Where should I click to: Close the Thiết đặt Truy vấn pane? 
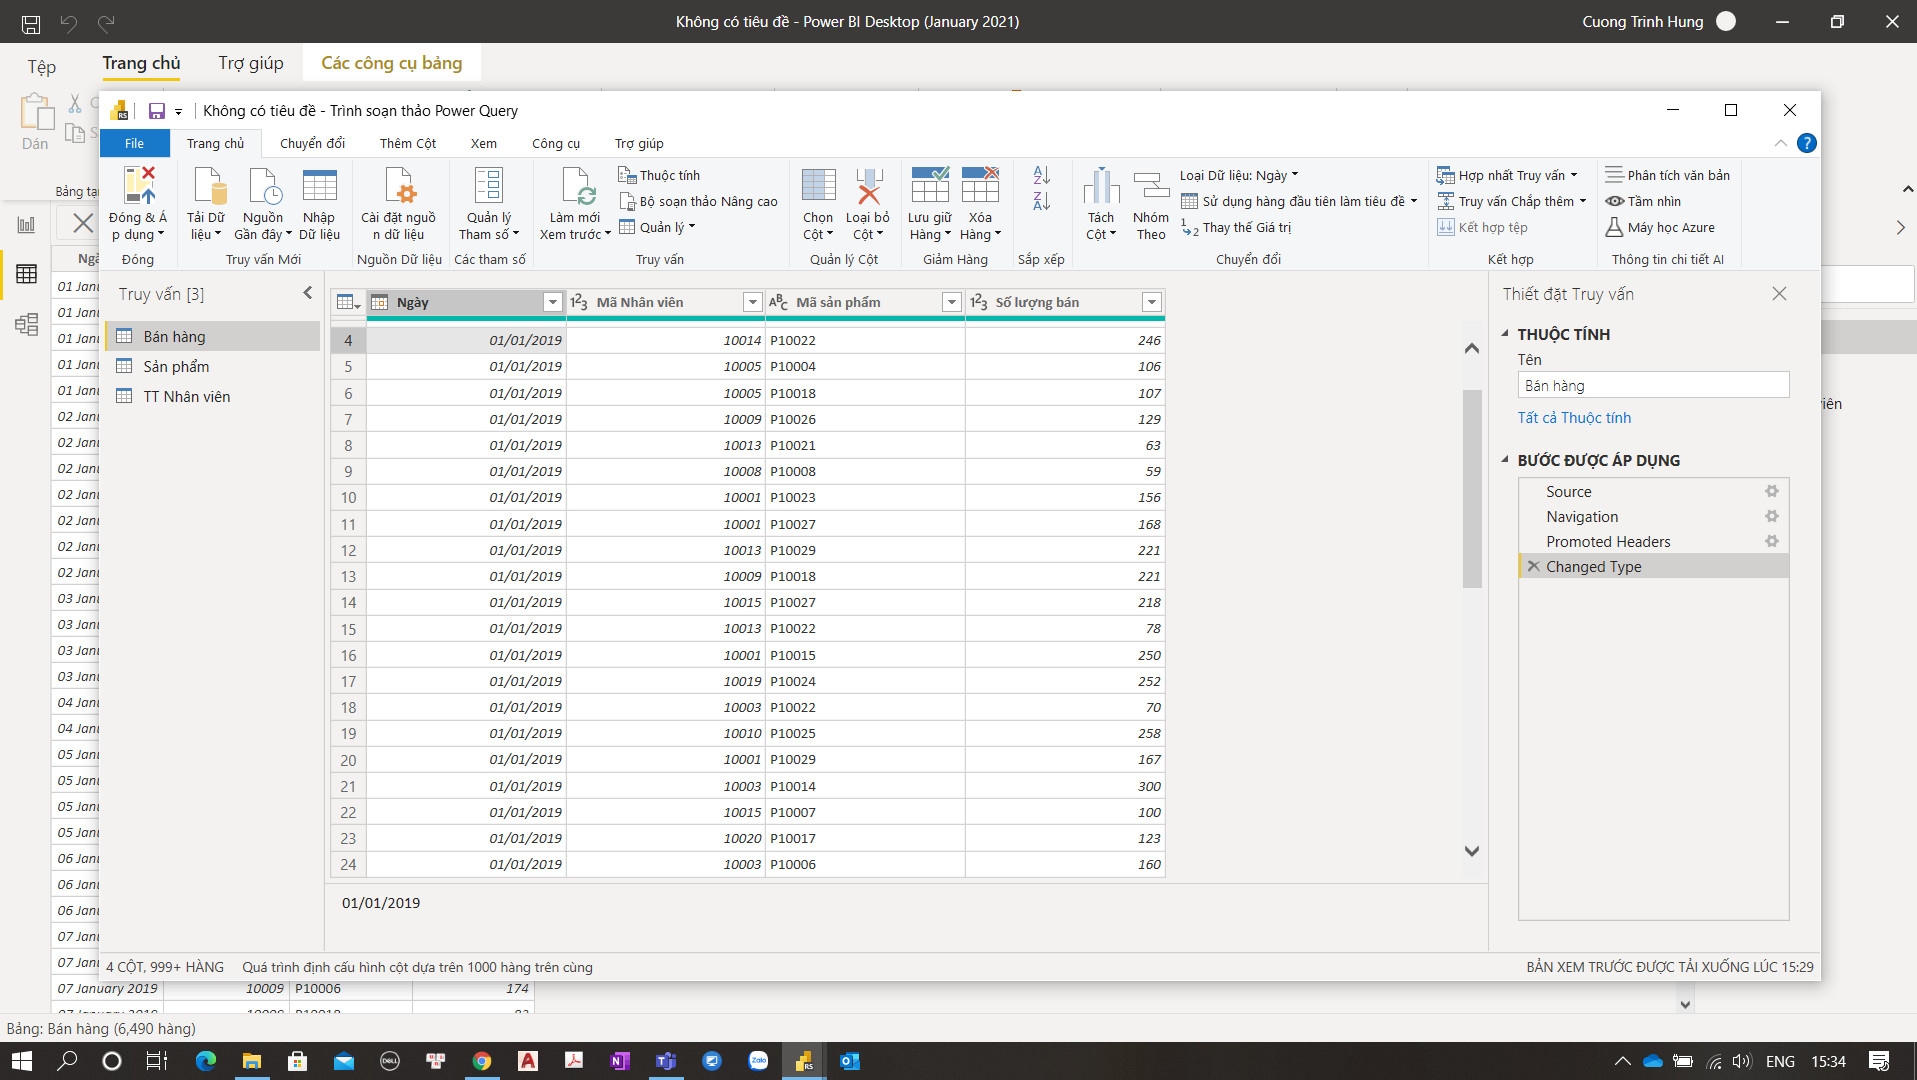coord(1779,293)
